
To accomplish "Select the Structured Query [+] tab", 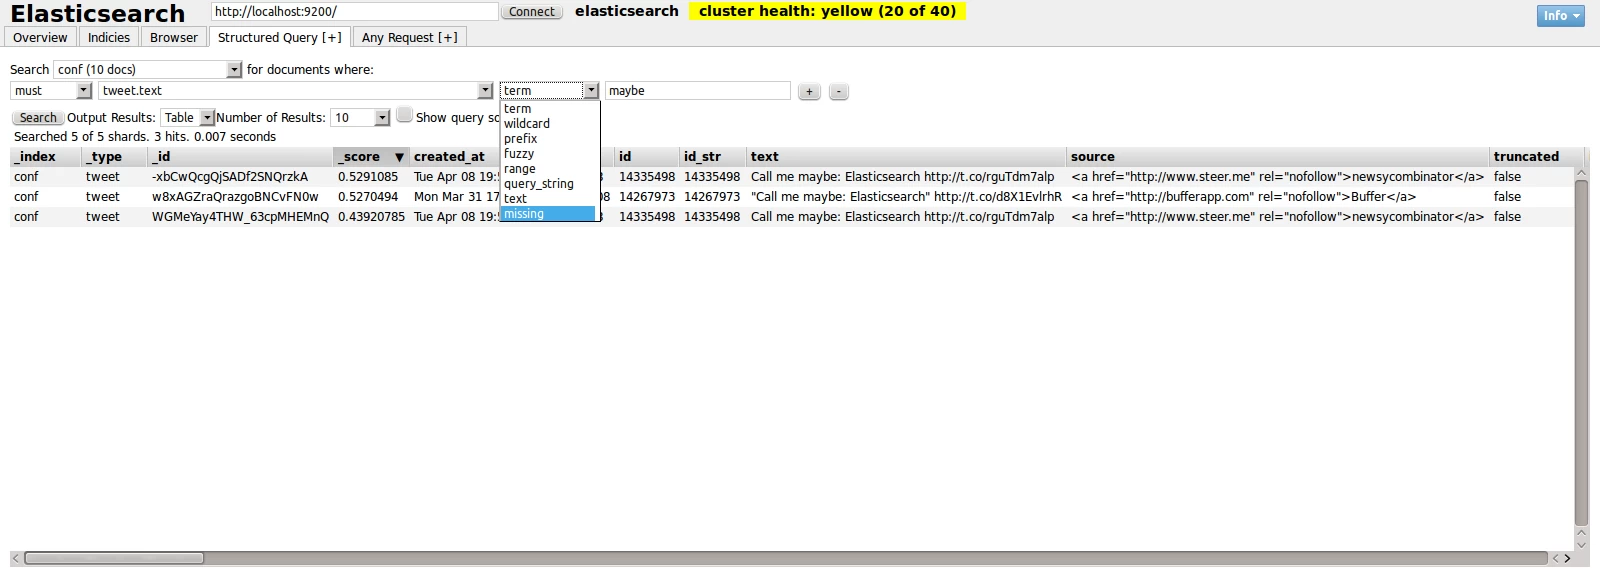I will (280, 37).
